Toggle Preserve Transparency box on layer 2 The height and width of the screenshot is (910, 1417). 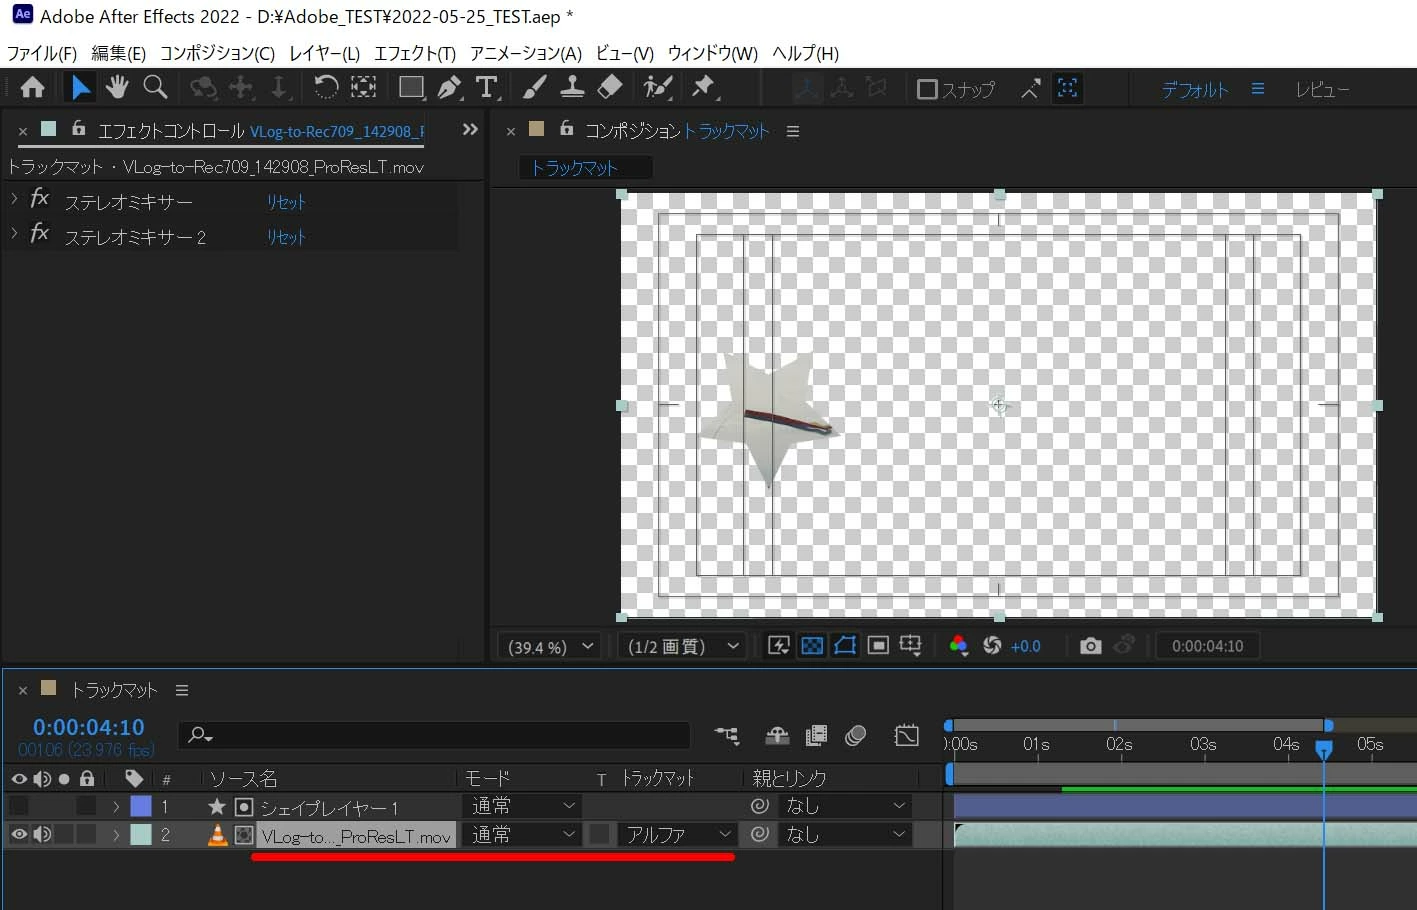click(600, 834)
